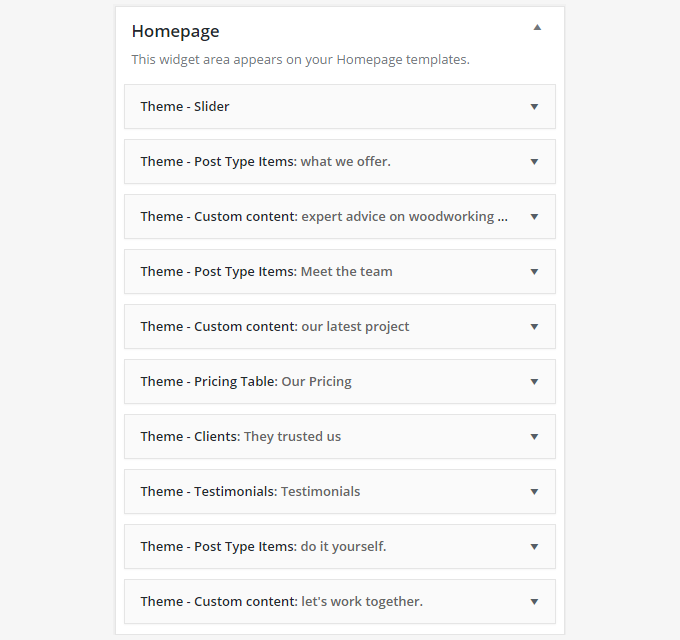Viewport: 680px width, 640px height.
Task: Select 'Testimonials: Testimonials' widget title
Action: [250, 492]
